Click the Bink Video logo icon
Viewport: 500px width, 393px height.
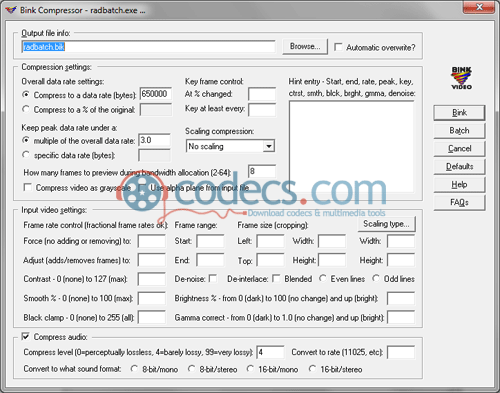click(x=461, y=78)
